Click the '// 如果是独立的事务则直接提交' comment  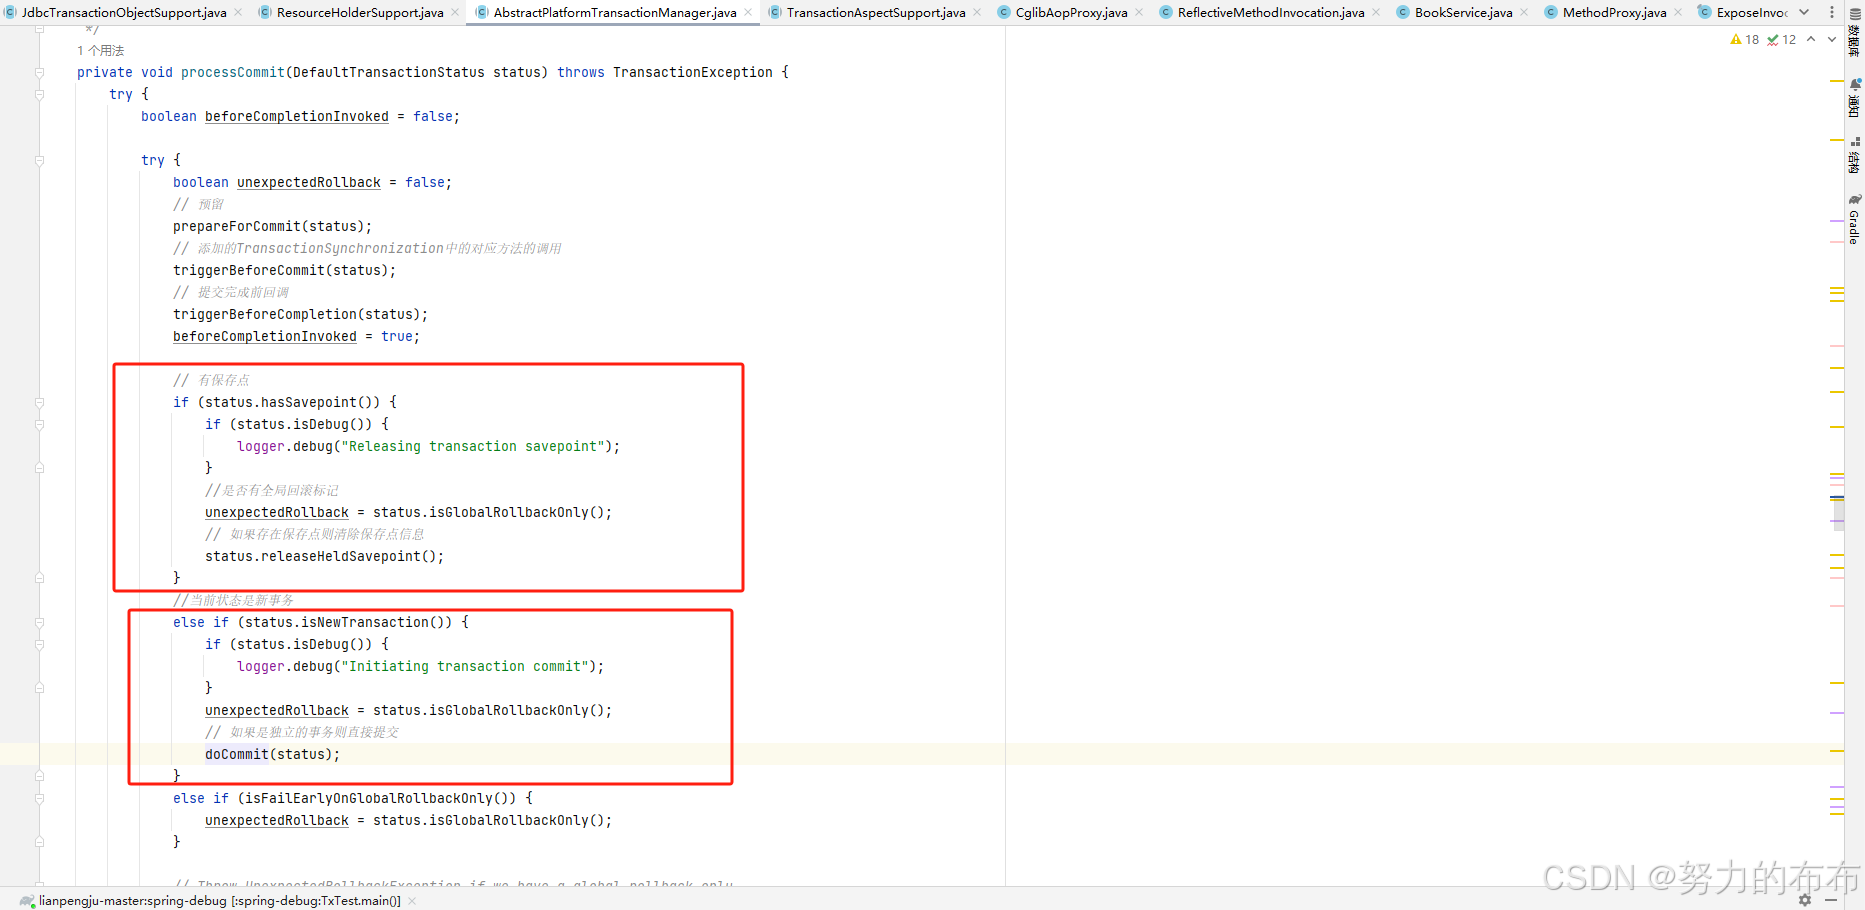tap(302, 732)
